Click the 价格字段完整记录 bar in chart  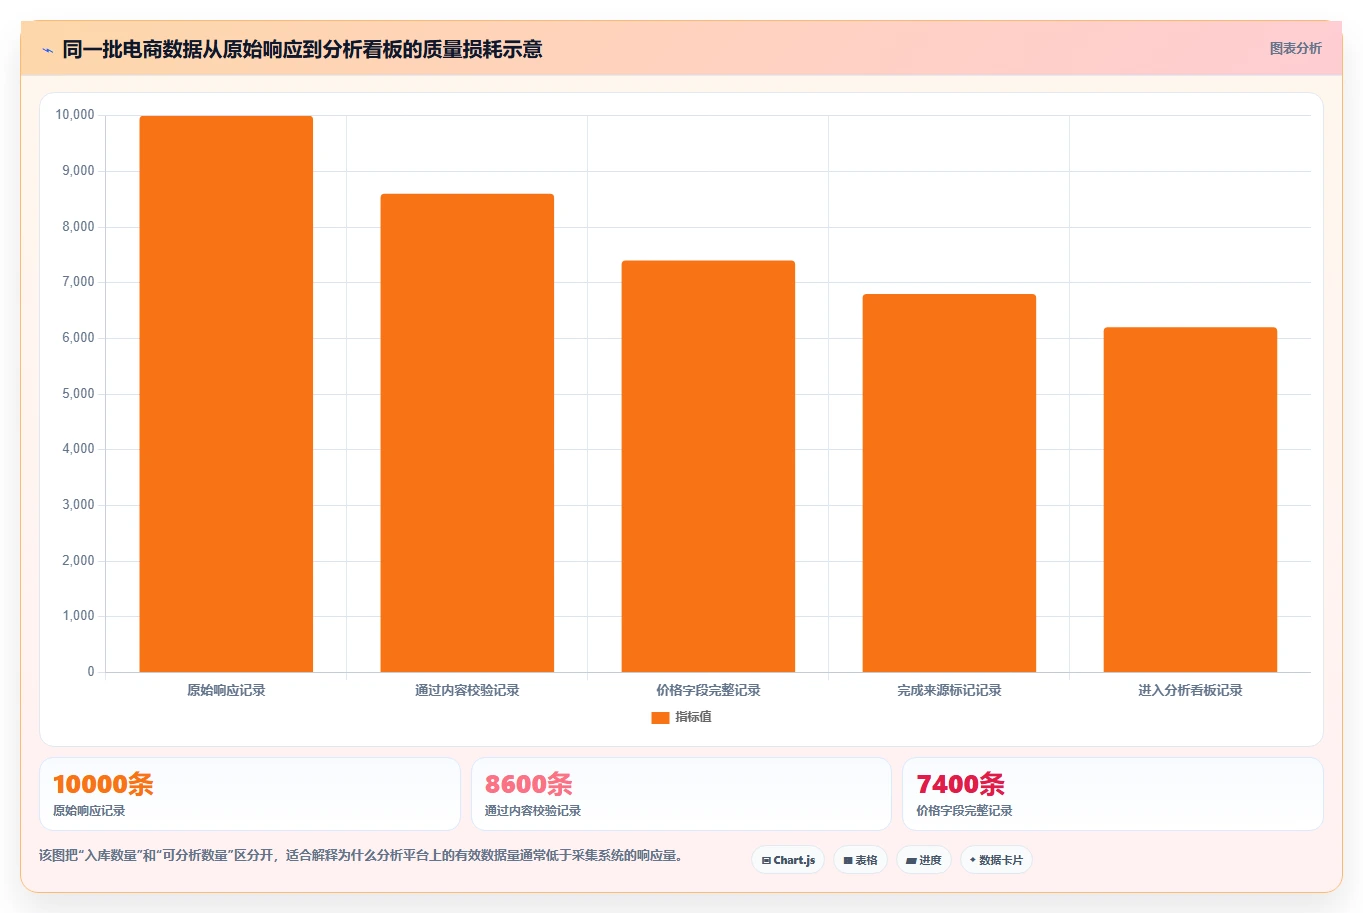pos(708,466)
